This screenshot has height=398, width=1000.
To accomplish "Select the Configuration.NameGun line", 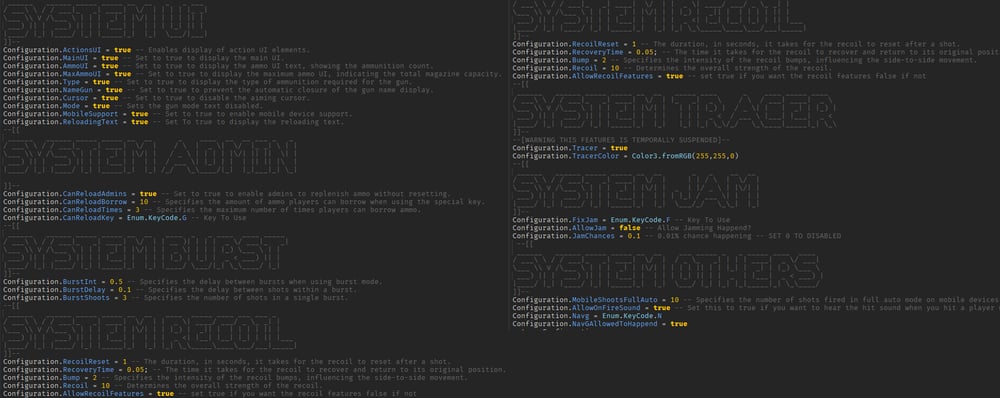I will (x=218, y=91).
